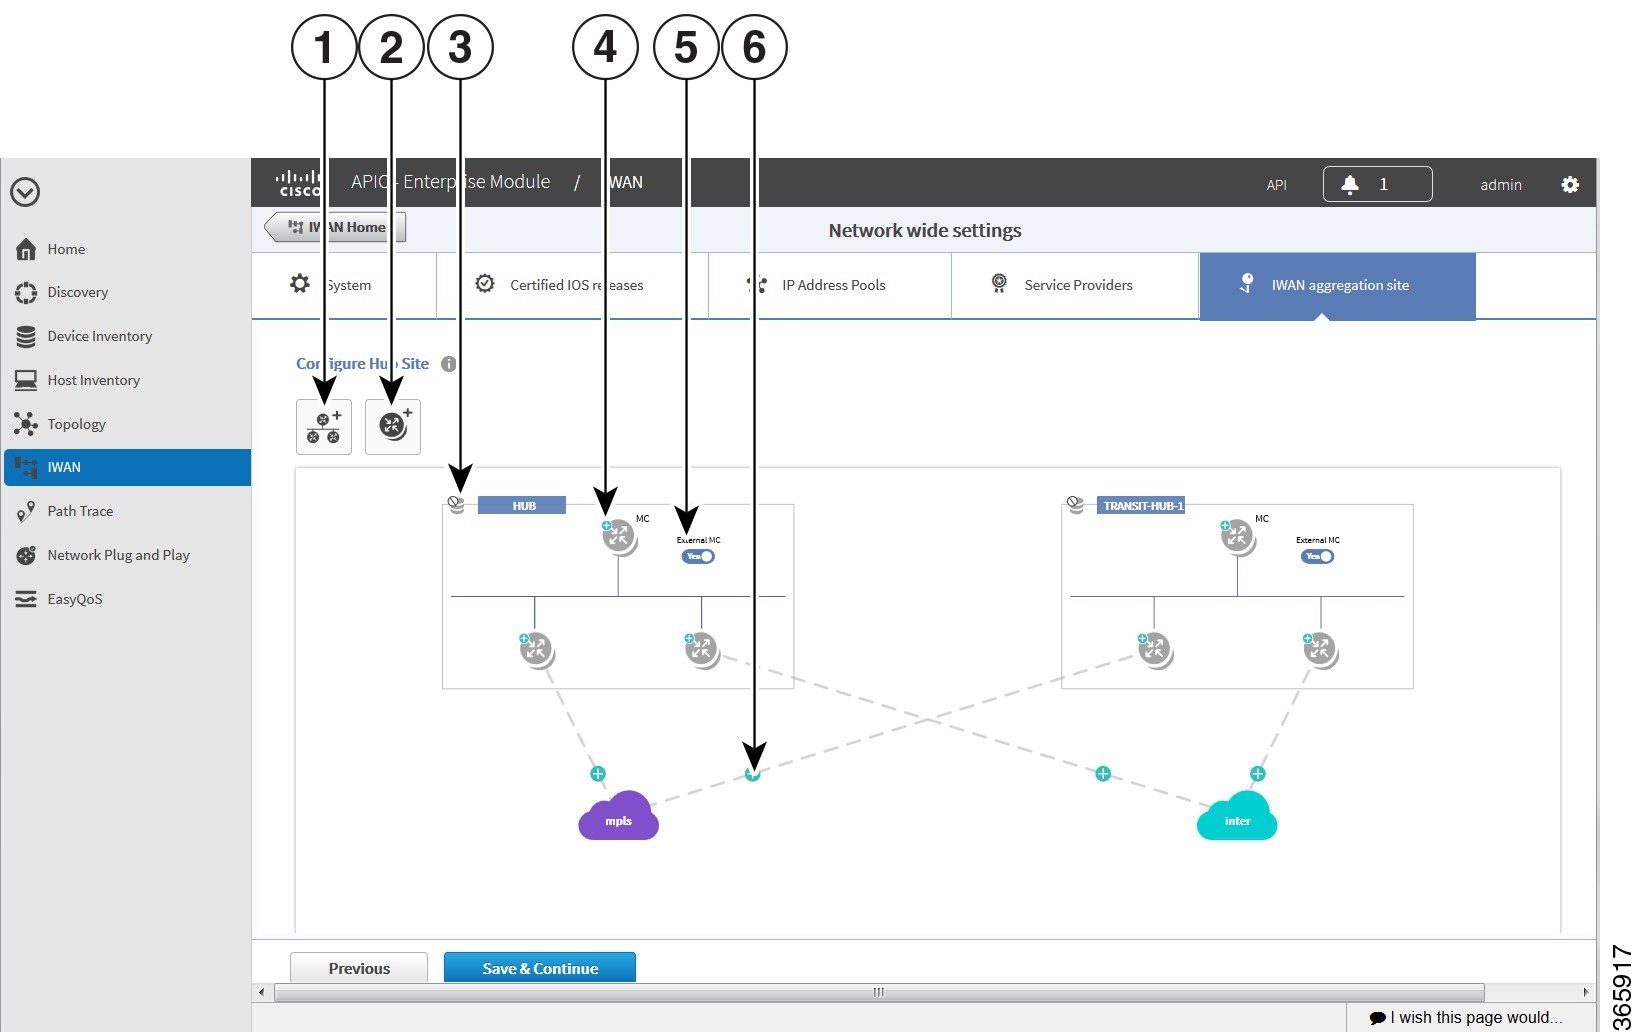Click the info icon beside Configure Hub Site
Viewport: 1632px width, 1032px height.
pyautogui.click(x=449, y=364)
